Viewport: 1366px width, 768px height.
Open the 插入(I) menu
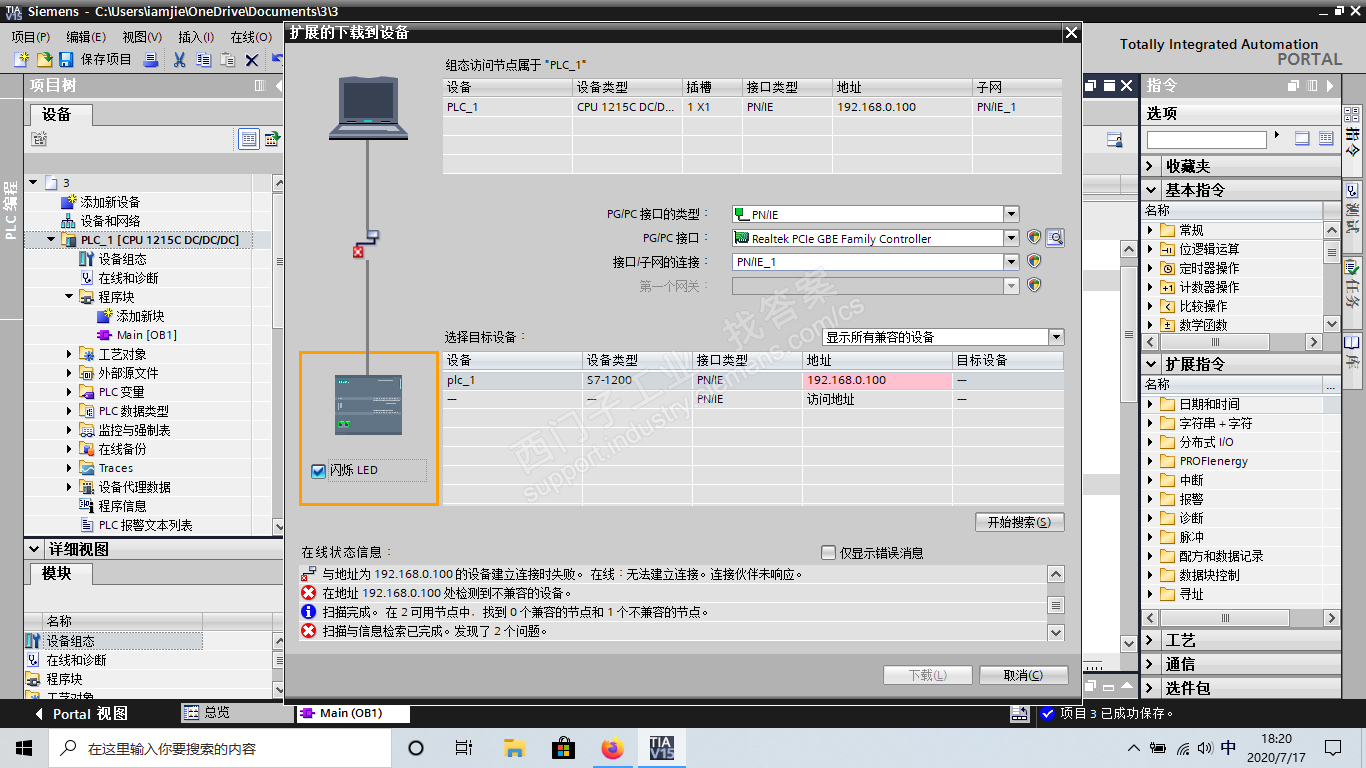[196, 37]
